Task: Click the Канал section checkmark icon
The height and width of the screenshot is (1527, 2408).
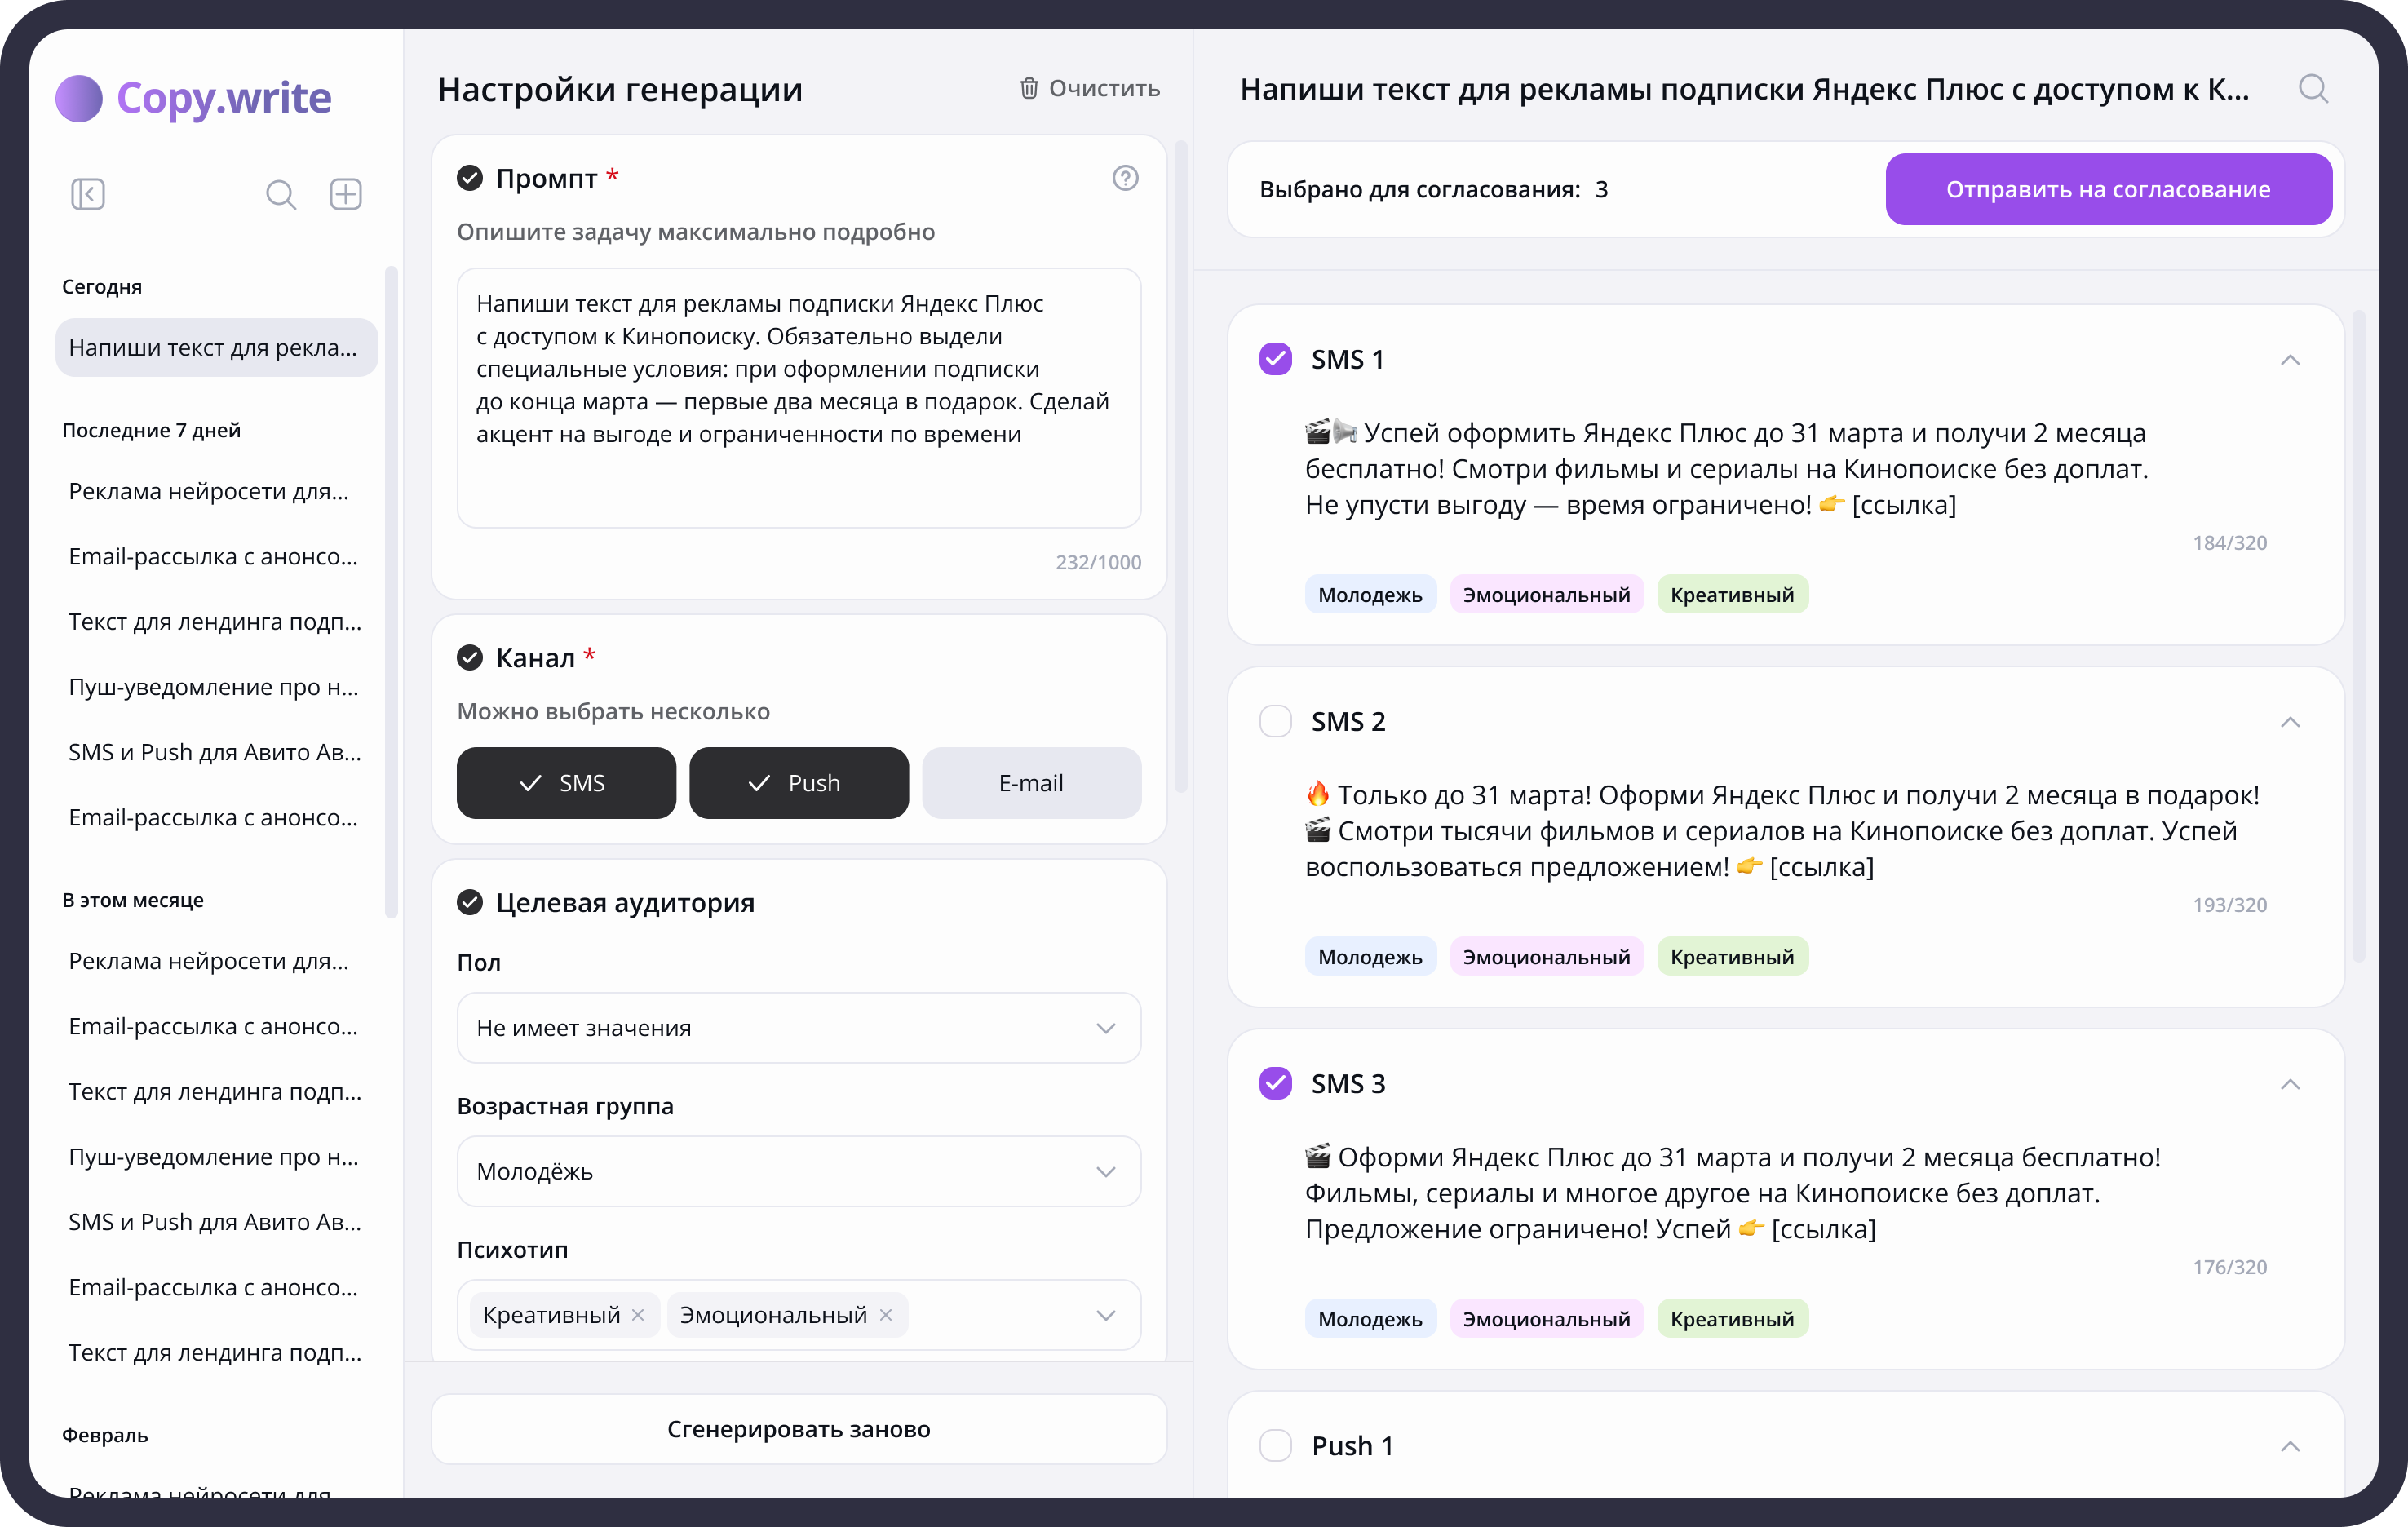Action: (470, 657)
